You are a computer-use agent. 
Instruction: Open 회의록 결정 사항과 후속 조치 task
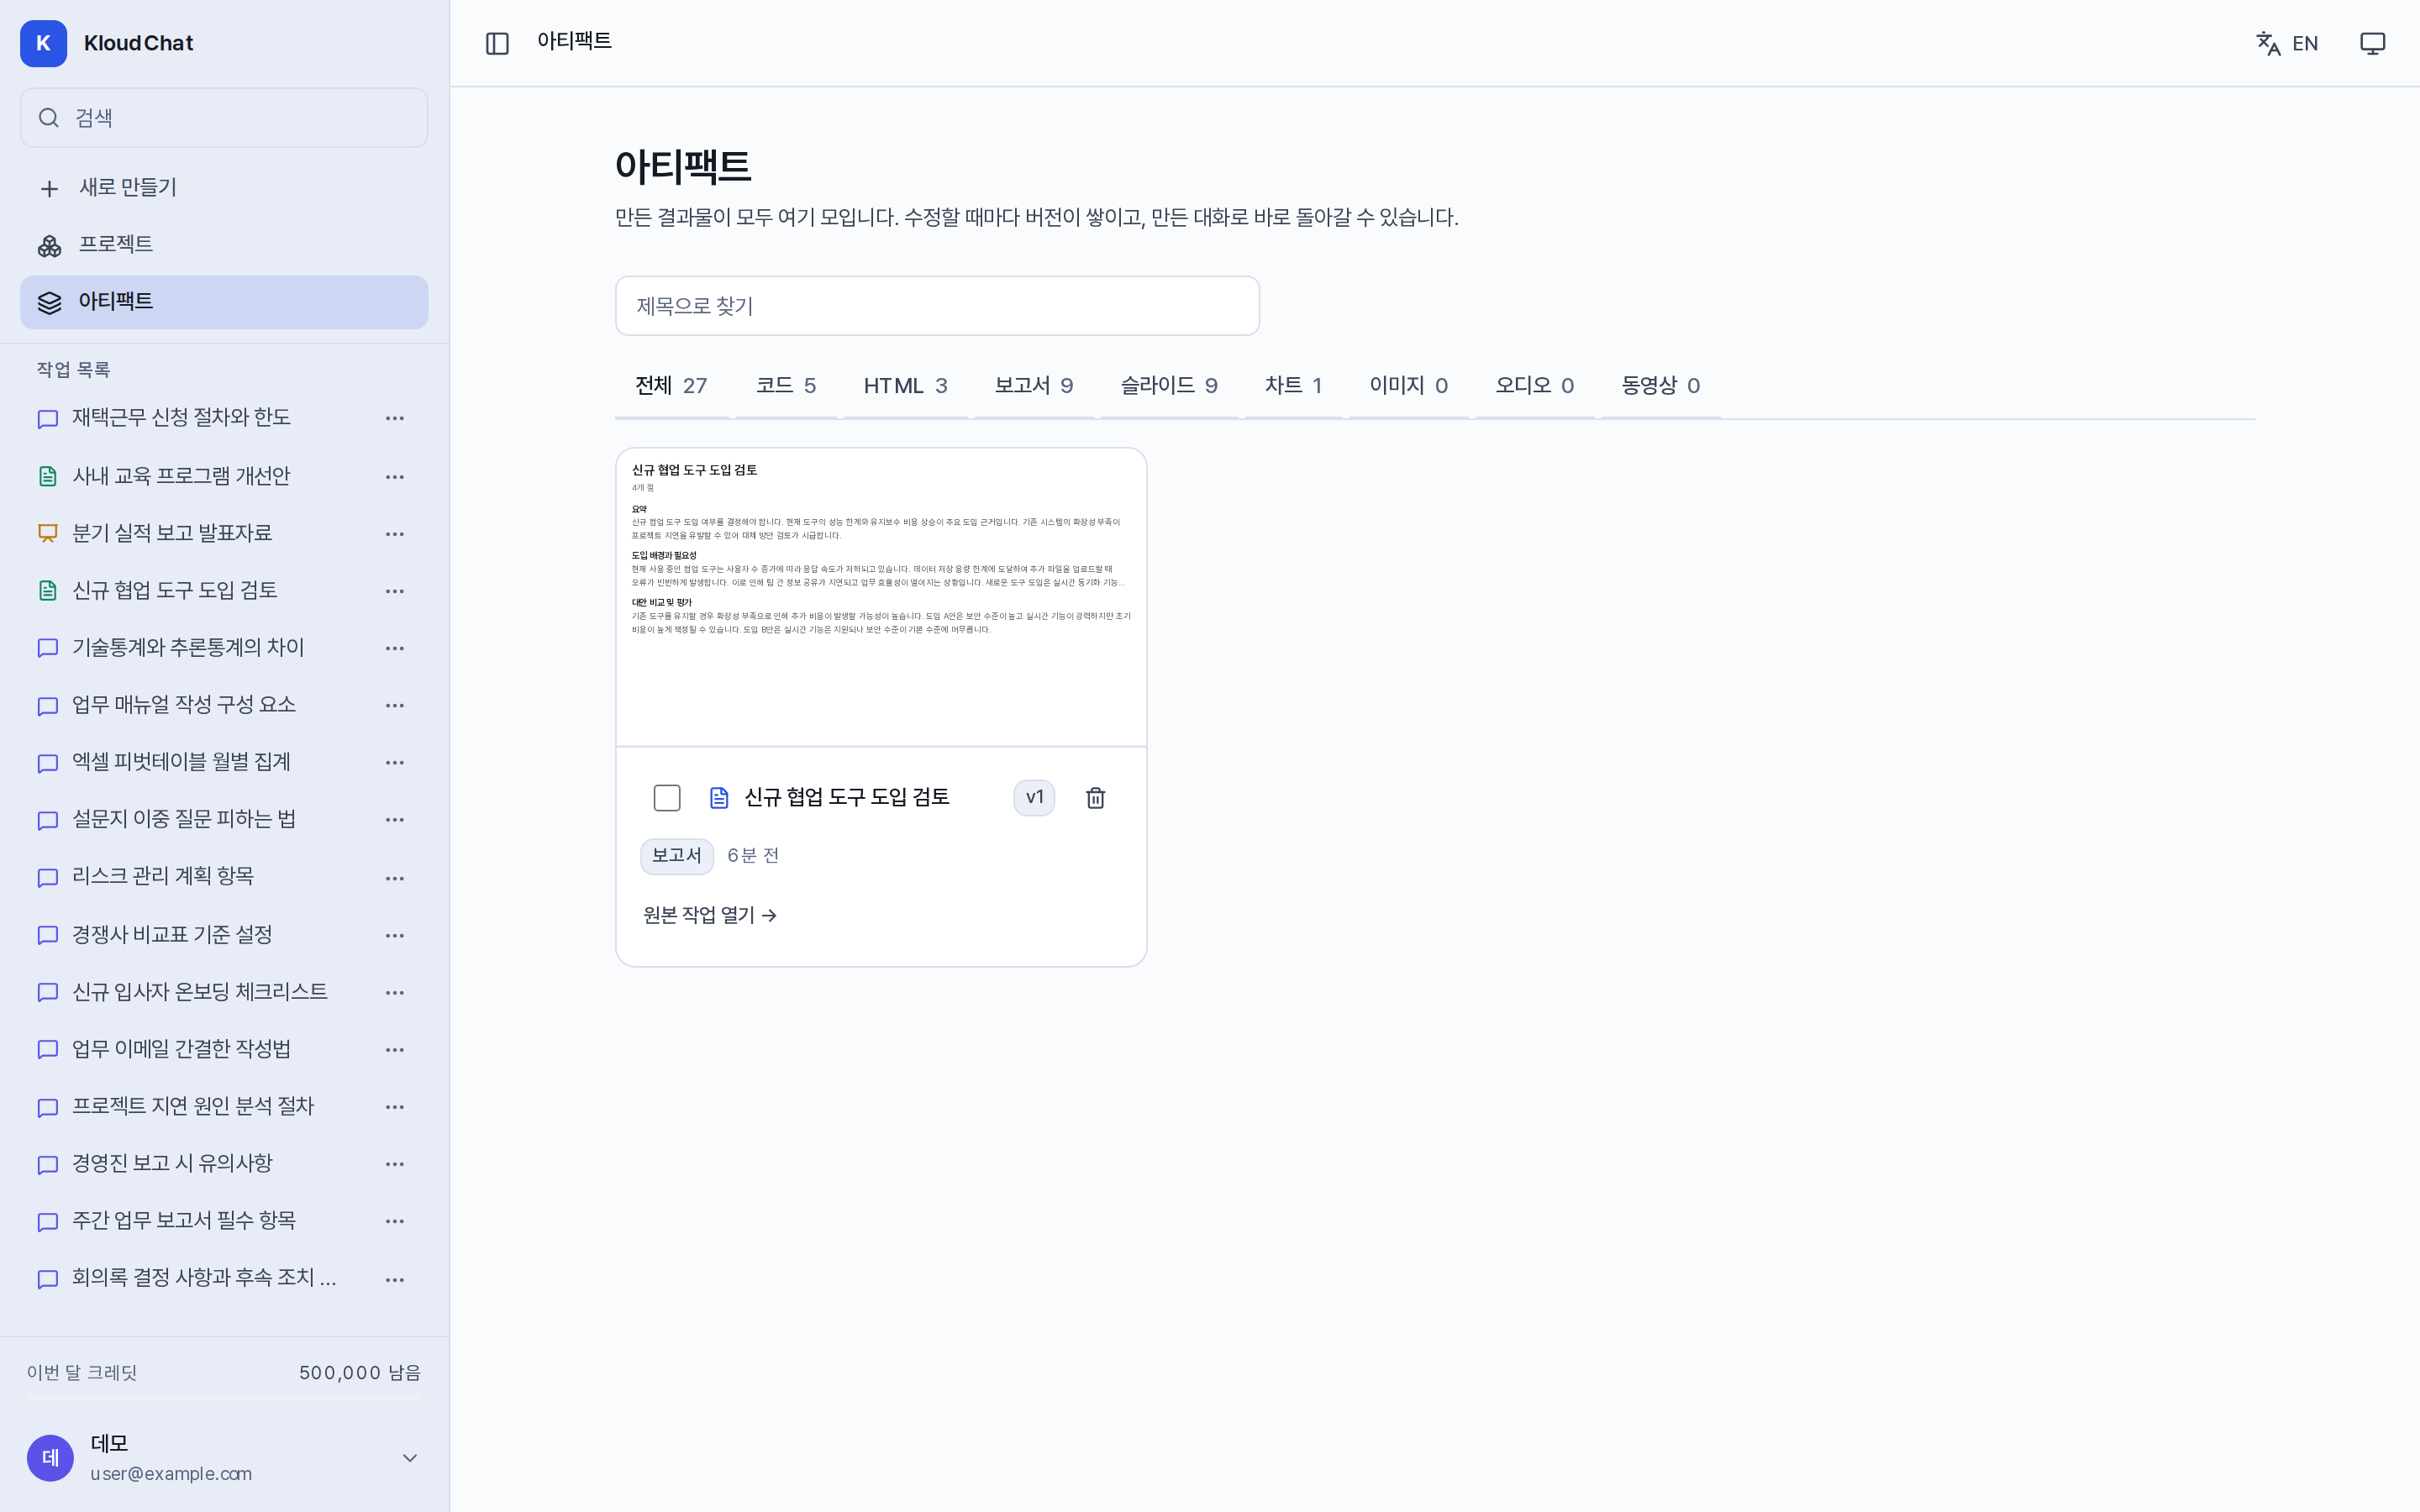tap(204, 1278)
